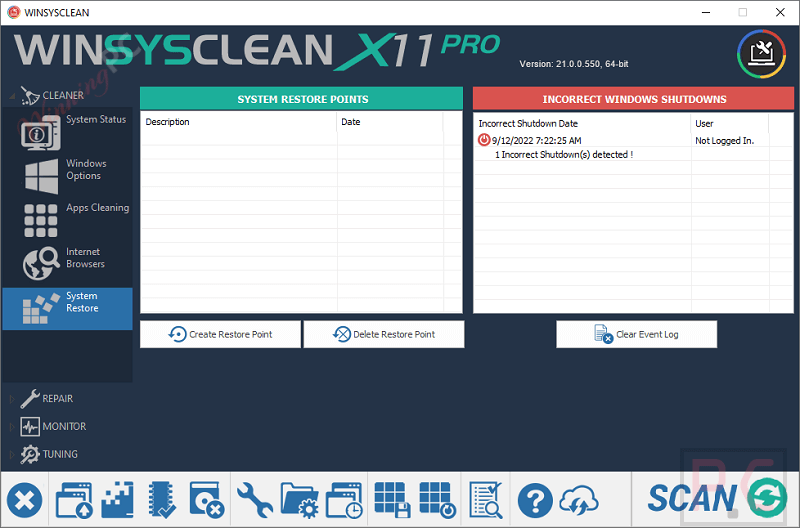Click the Apps Cleaning grid icon
The height and width of the screenshot is (528, 800).
[x=41, y=220]
